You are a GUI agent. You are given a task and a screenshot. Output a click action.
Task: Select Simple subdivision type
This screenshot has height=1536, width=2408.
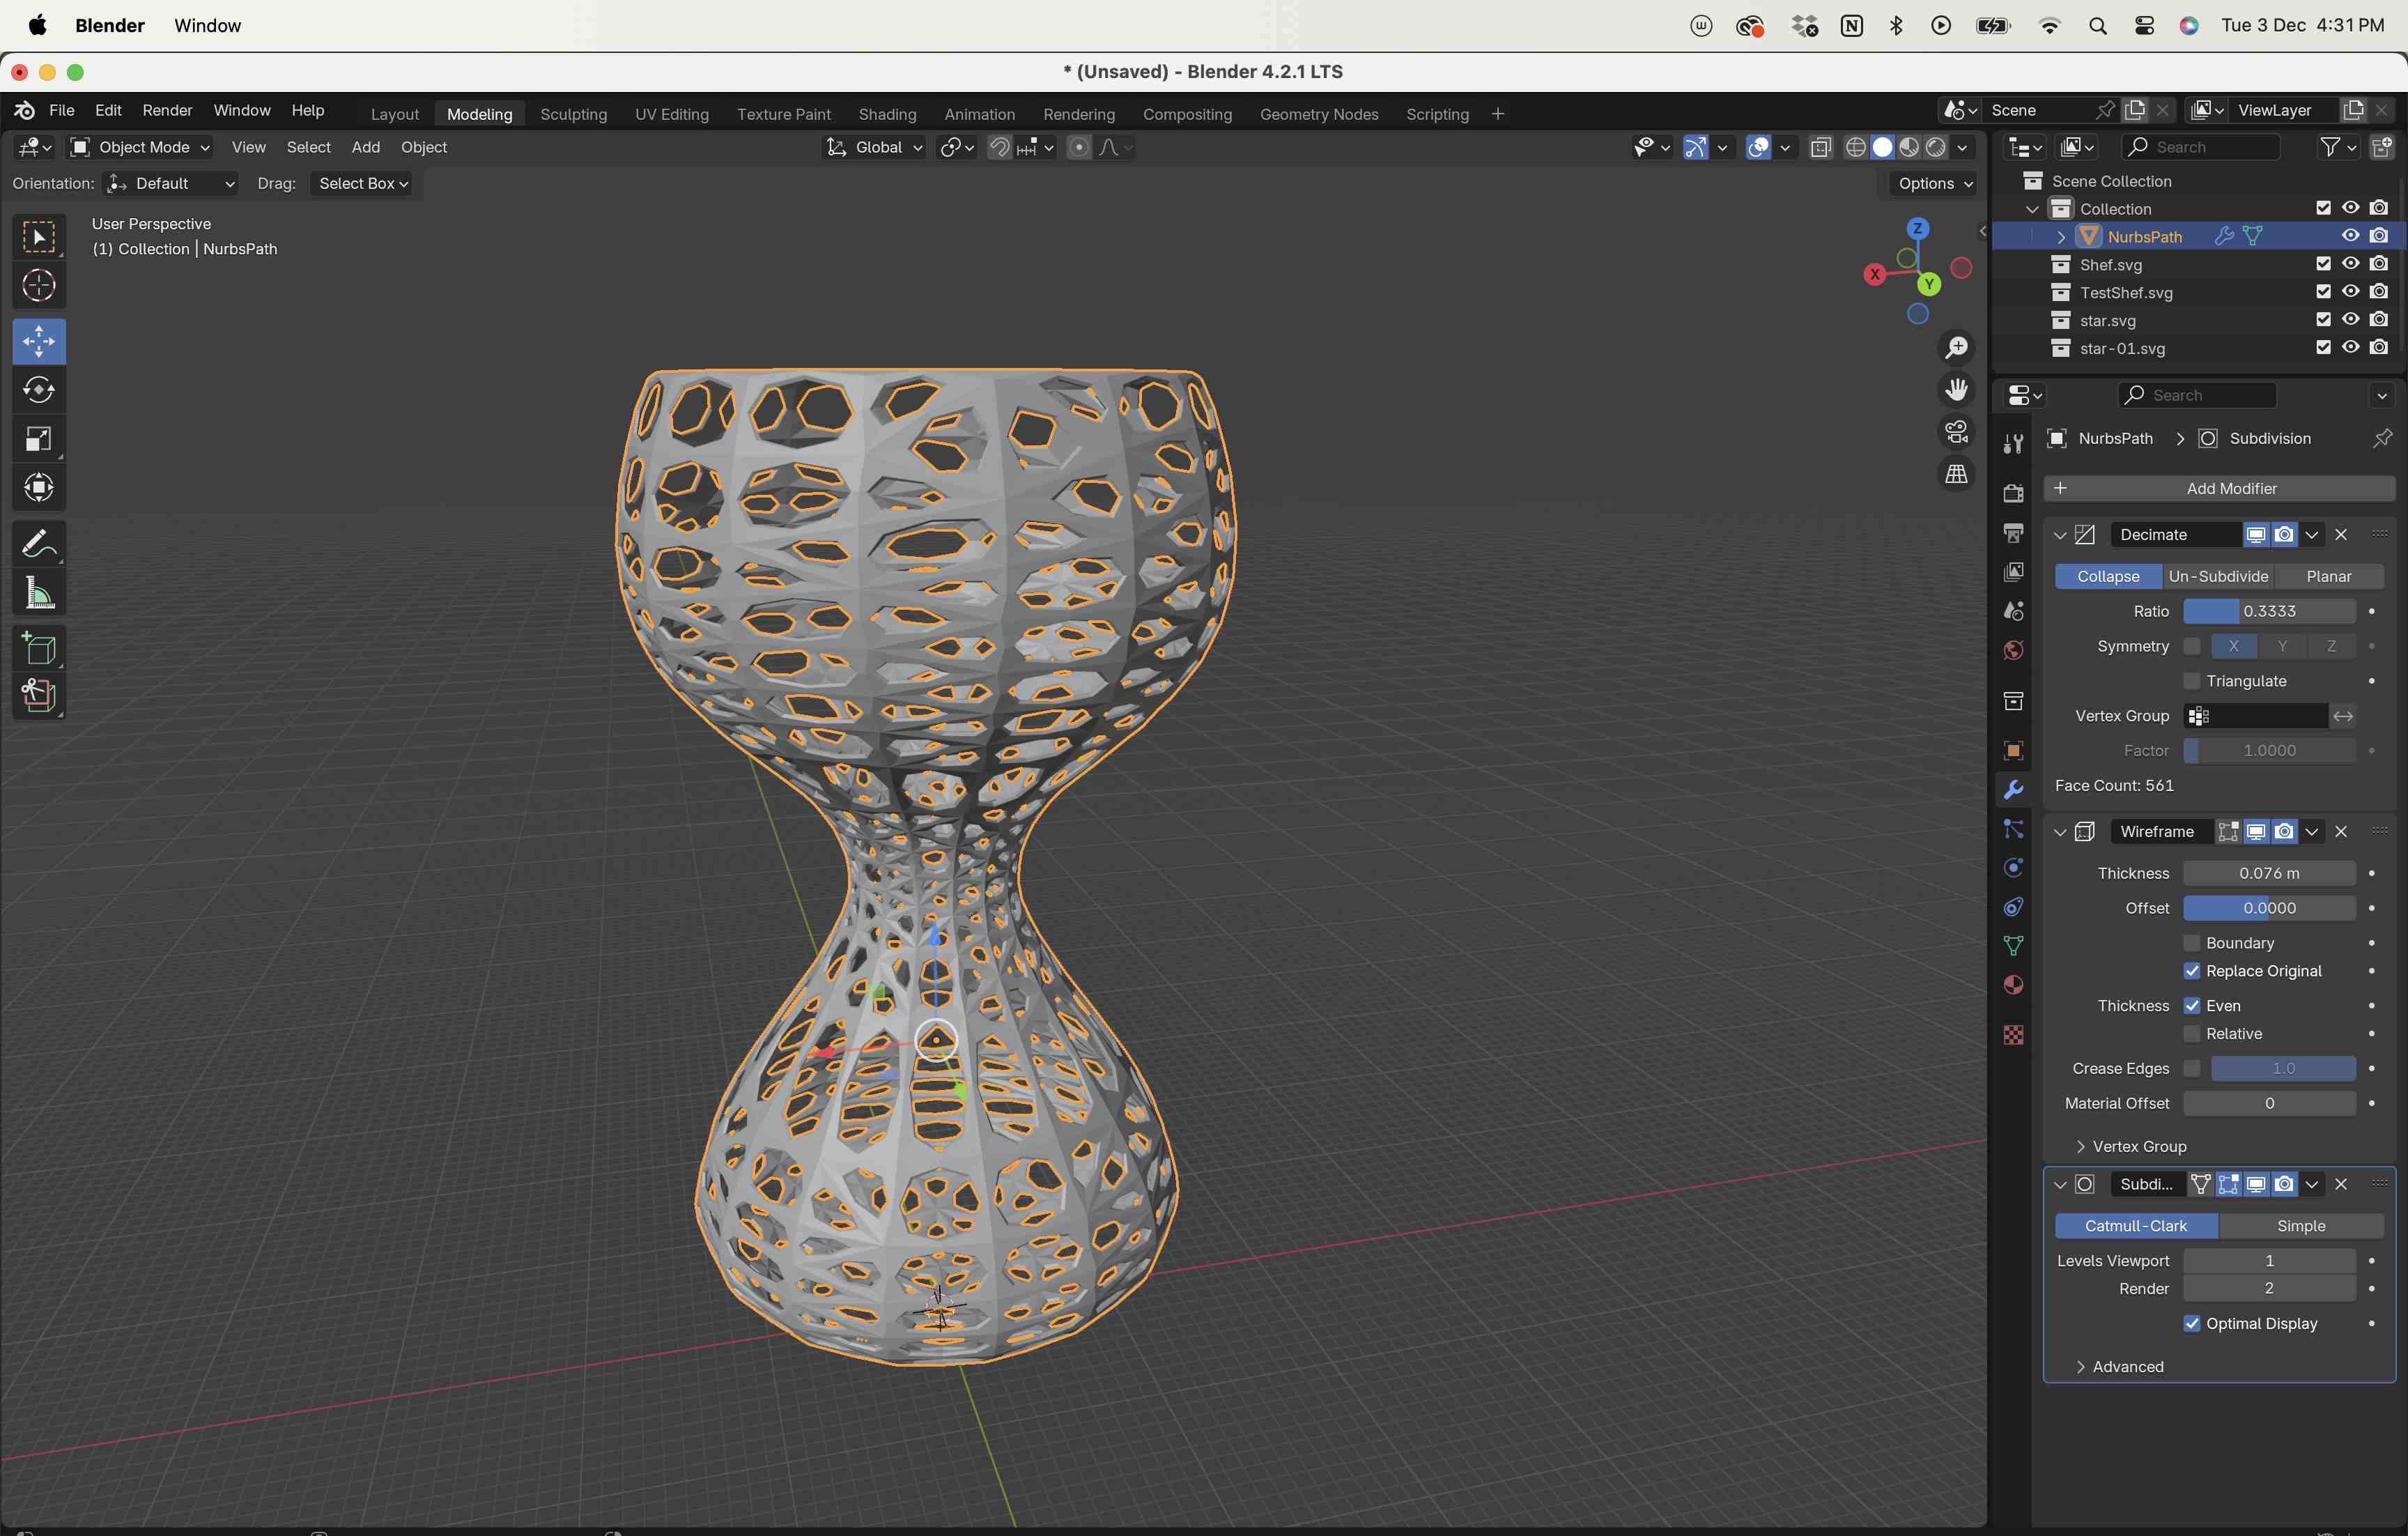(2301, 1226)
